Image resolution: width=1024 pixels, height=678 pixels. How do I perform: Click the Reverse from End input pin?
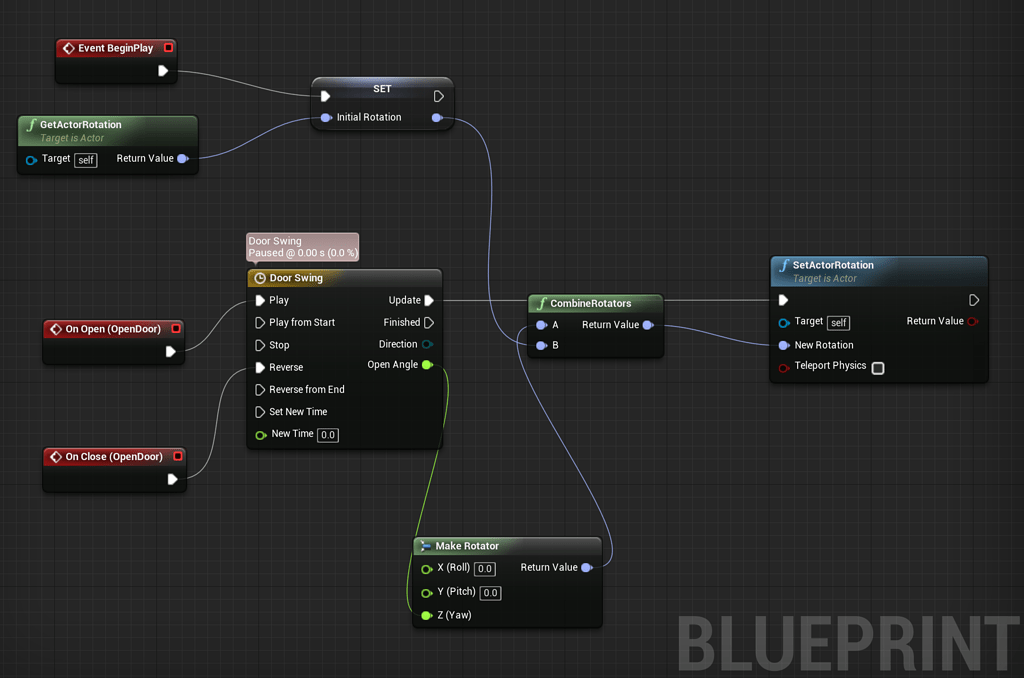click(260, 390)
